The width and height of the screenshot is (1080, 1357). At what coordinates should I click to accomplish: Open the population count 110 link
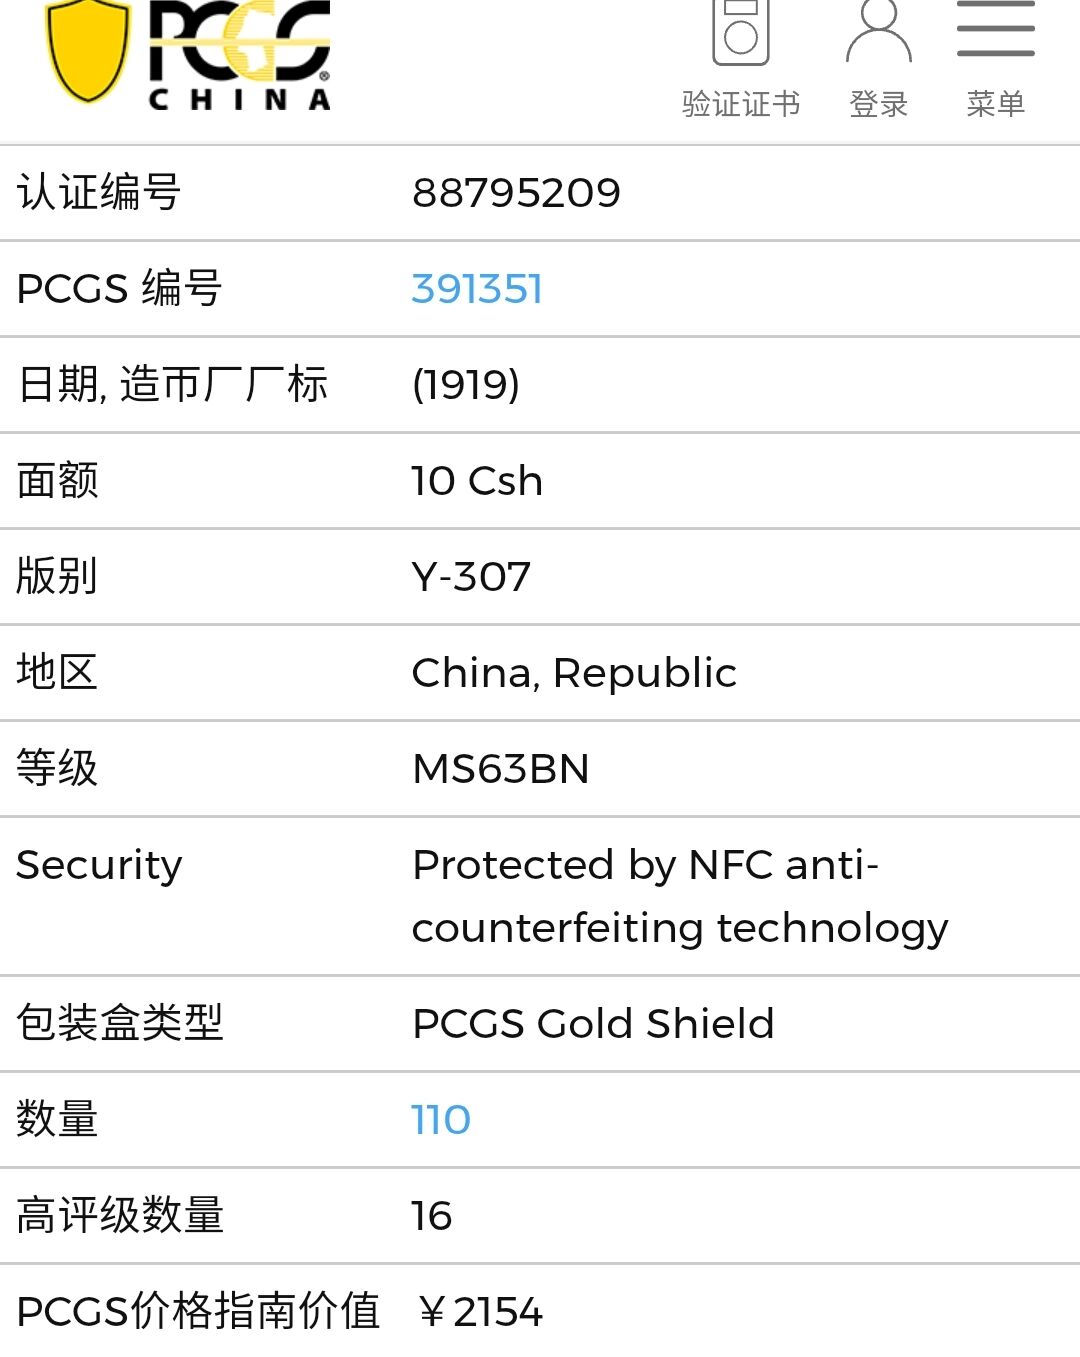pyautogui.click(x=441, y=1120)
